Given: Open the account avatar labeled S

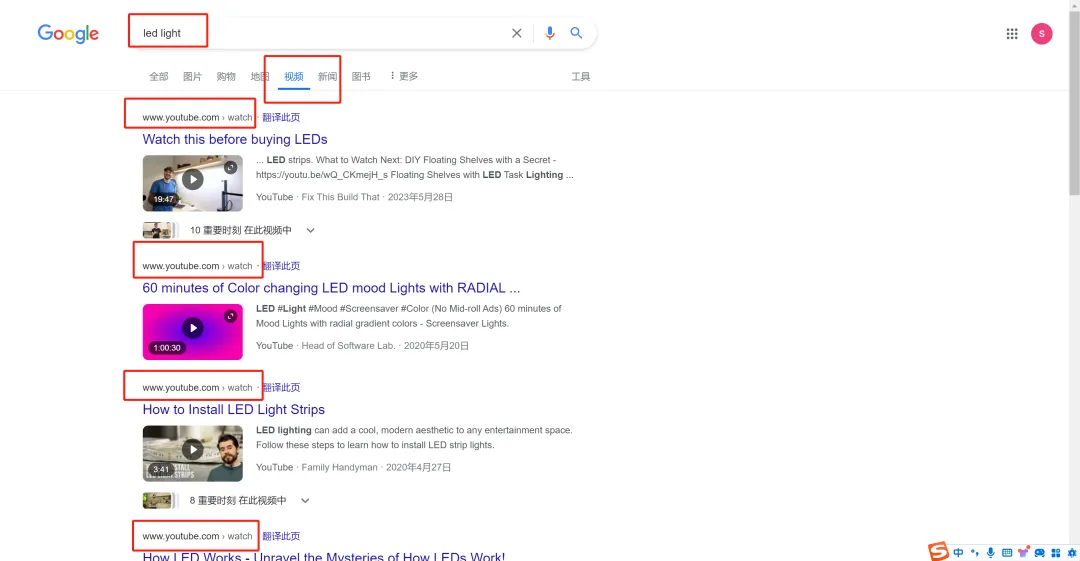Looking at the screenshot, I should tap(1041, 33).
